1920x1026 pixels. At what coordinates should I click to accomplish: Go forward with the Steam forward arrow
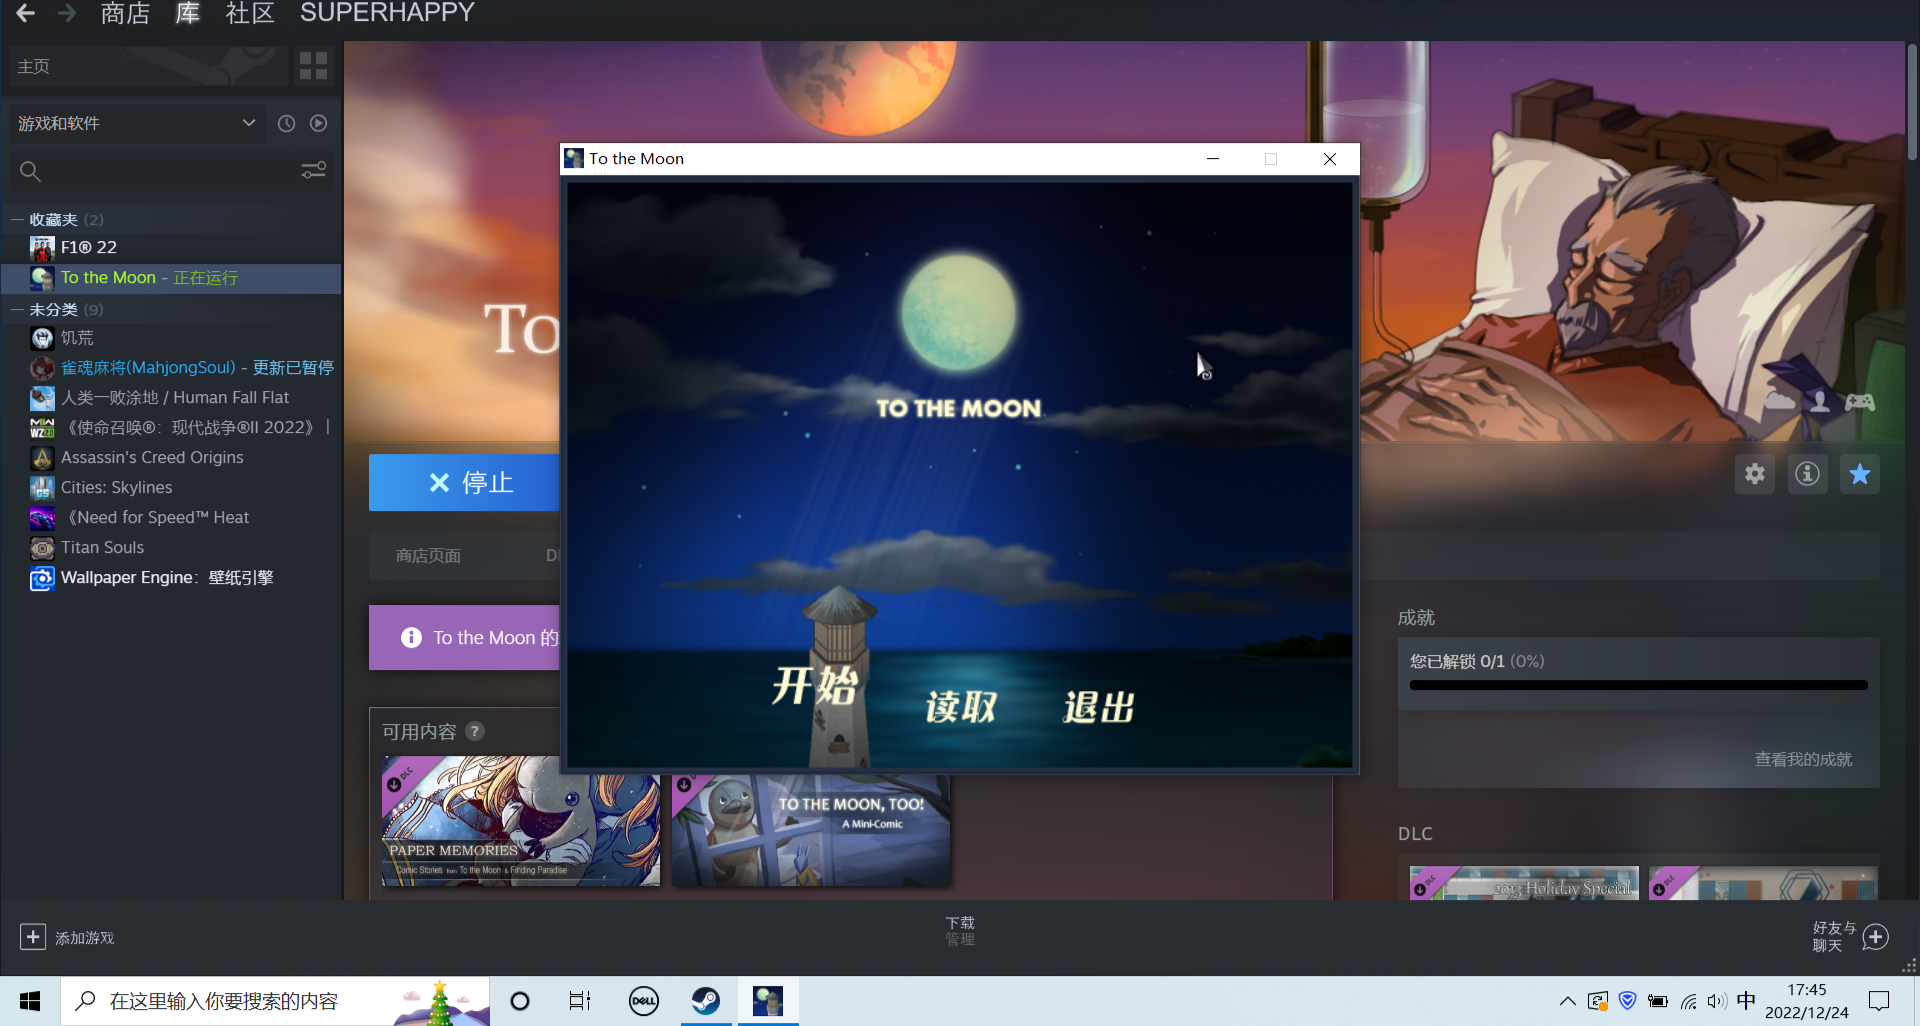pos(67,13)
